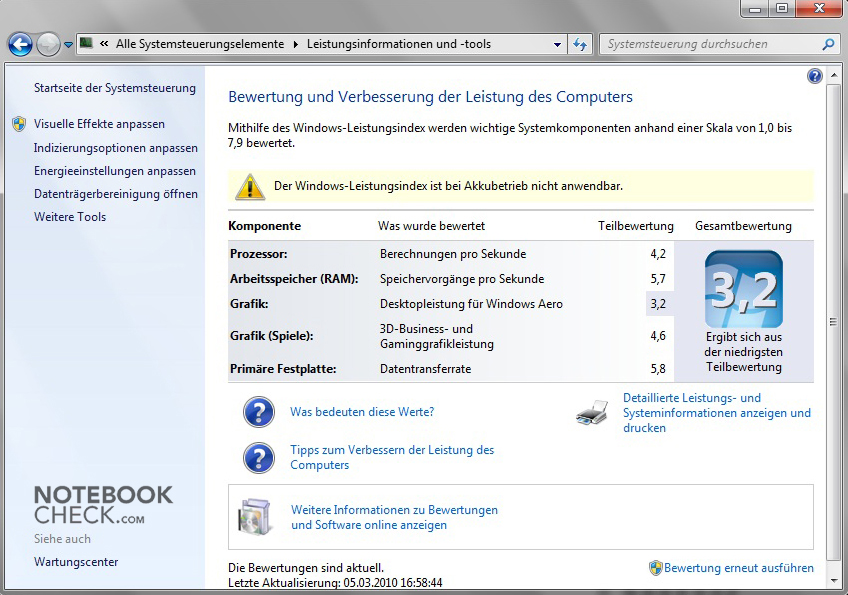Click the Grafik (Spiele) subscore '4,6'
Screen dimensions: 848x595
pos(658,336)
